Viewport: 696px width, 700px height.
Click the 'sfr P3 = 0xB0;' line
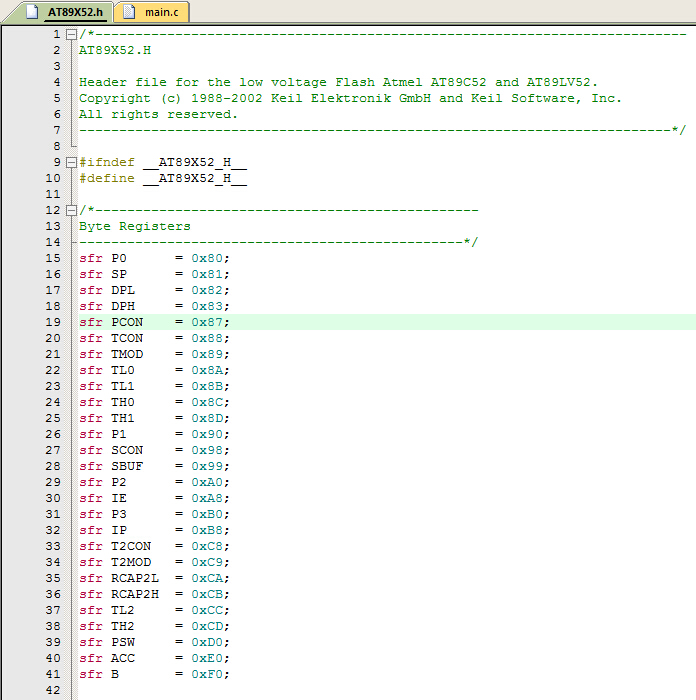coord(154,514)
